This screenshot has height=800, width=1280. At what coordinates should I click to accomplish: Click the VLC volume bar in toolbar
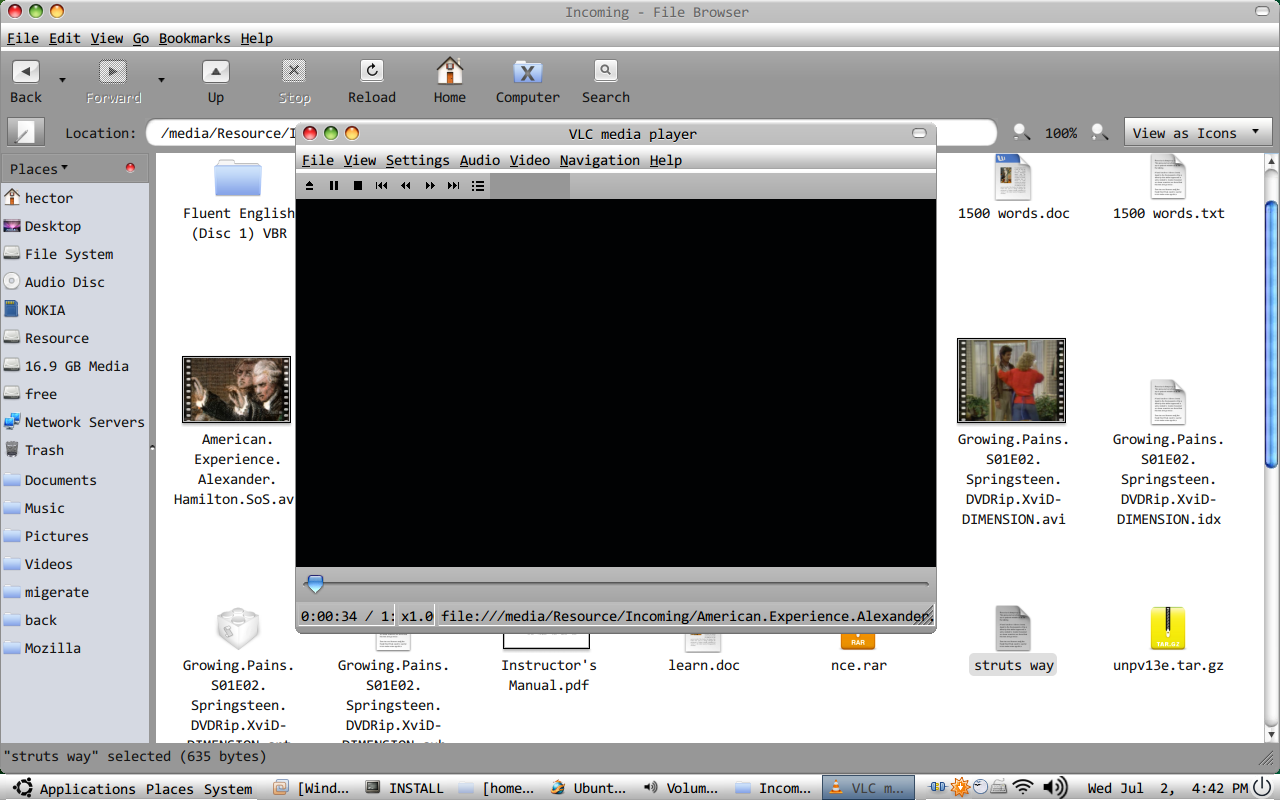coord(530,186)
